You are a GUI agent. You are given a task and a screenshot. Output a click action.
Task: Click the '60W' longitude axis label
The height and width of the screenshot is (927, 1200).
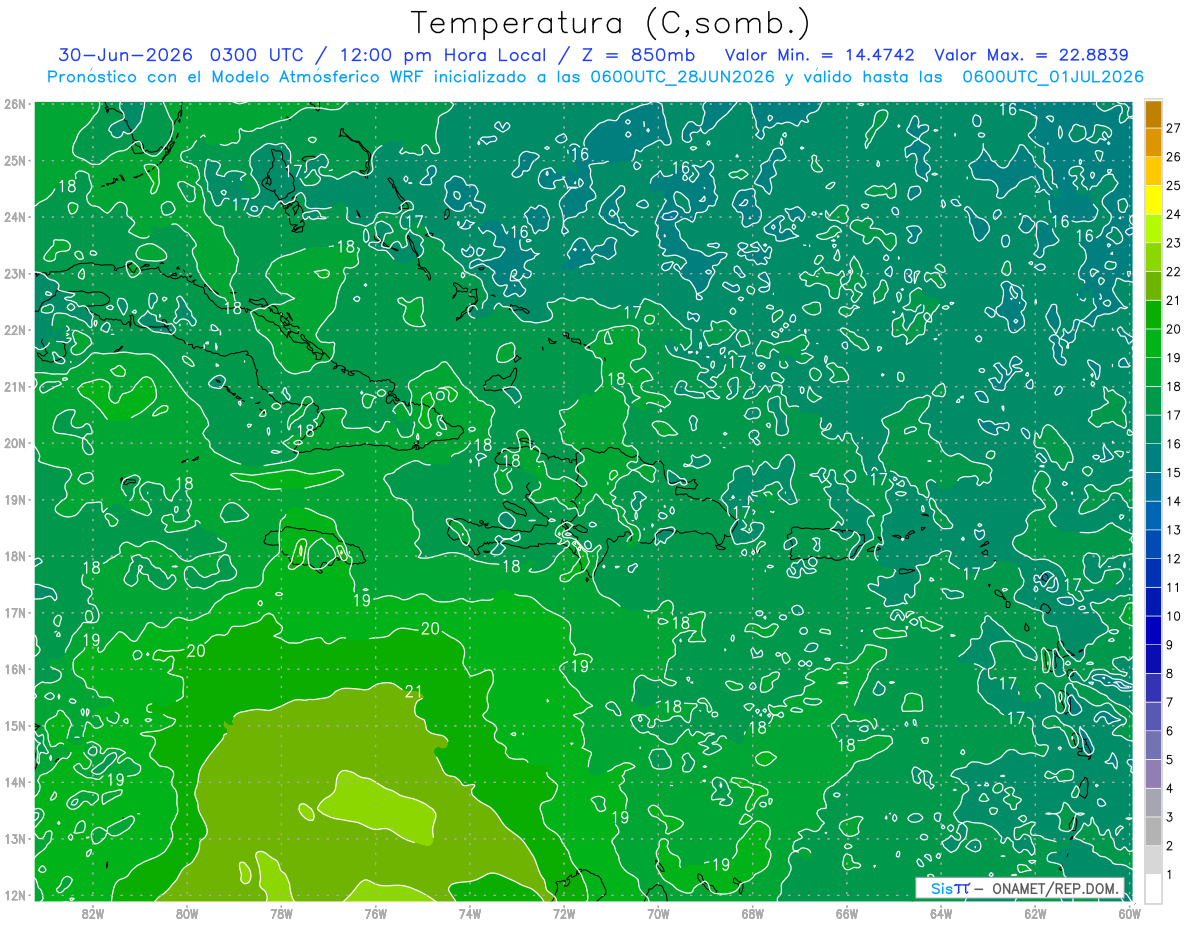pyautogui.click(x=1130, y=913)
